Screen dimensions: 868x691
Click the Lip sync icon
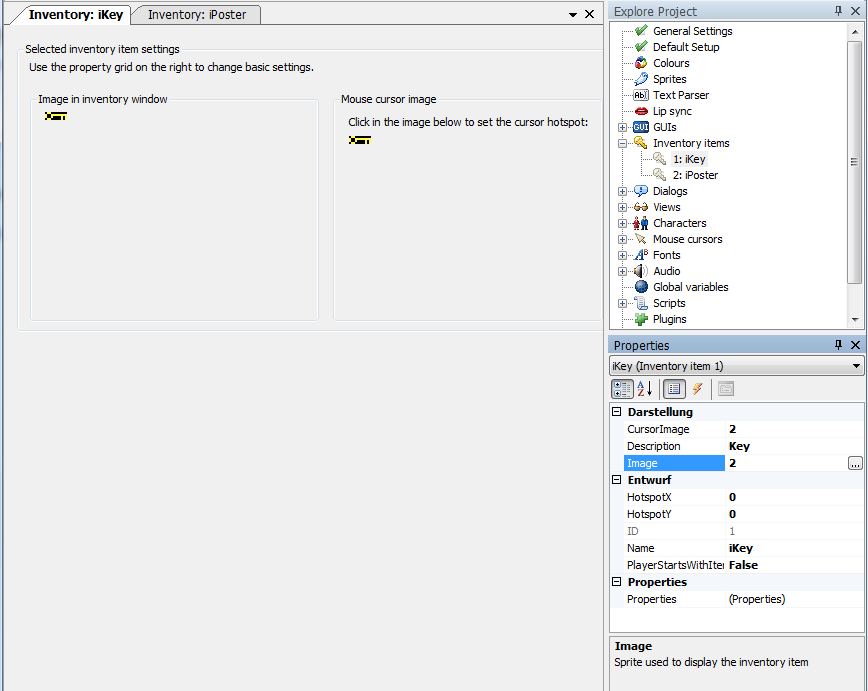[640, 111]
